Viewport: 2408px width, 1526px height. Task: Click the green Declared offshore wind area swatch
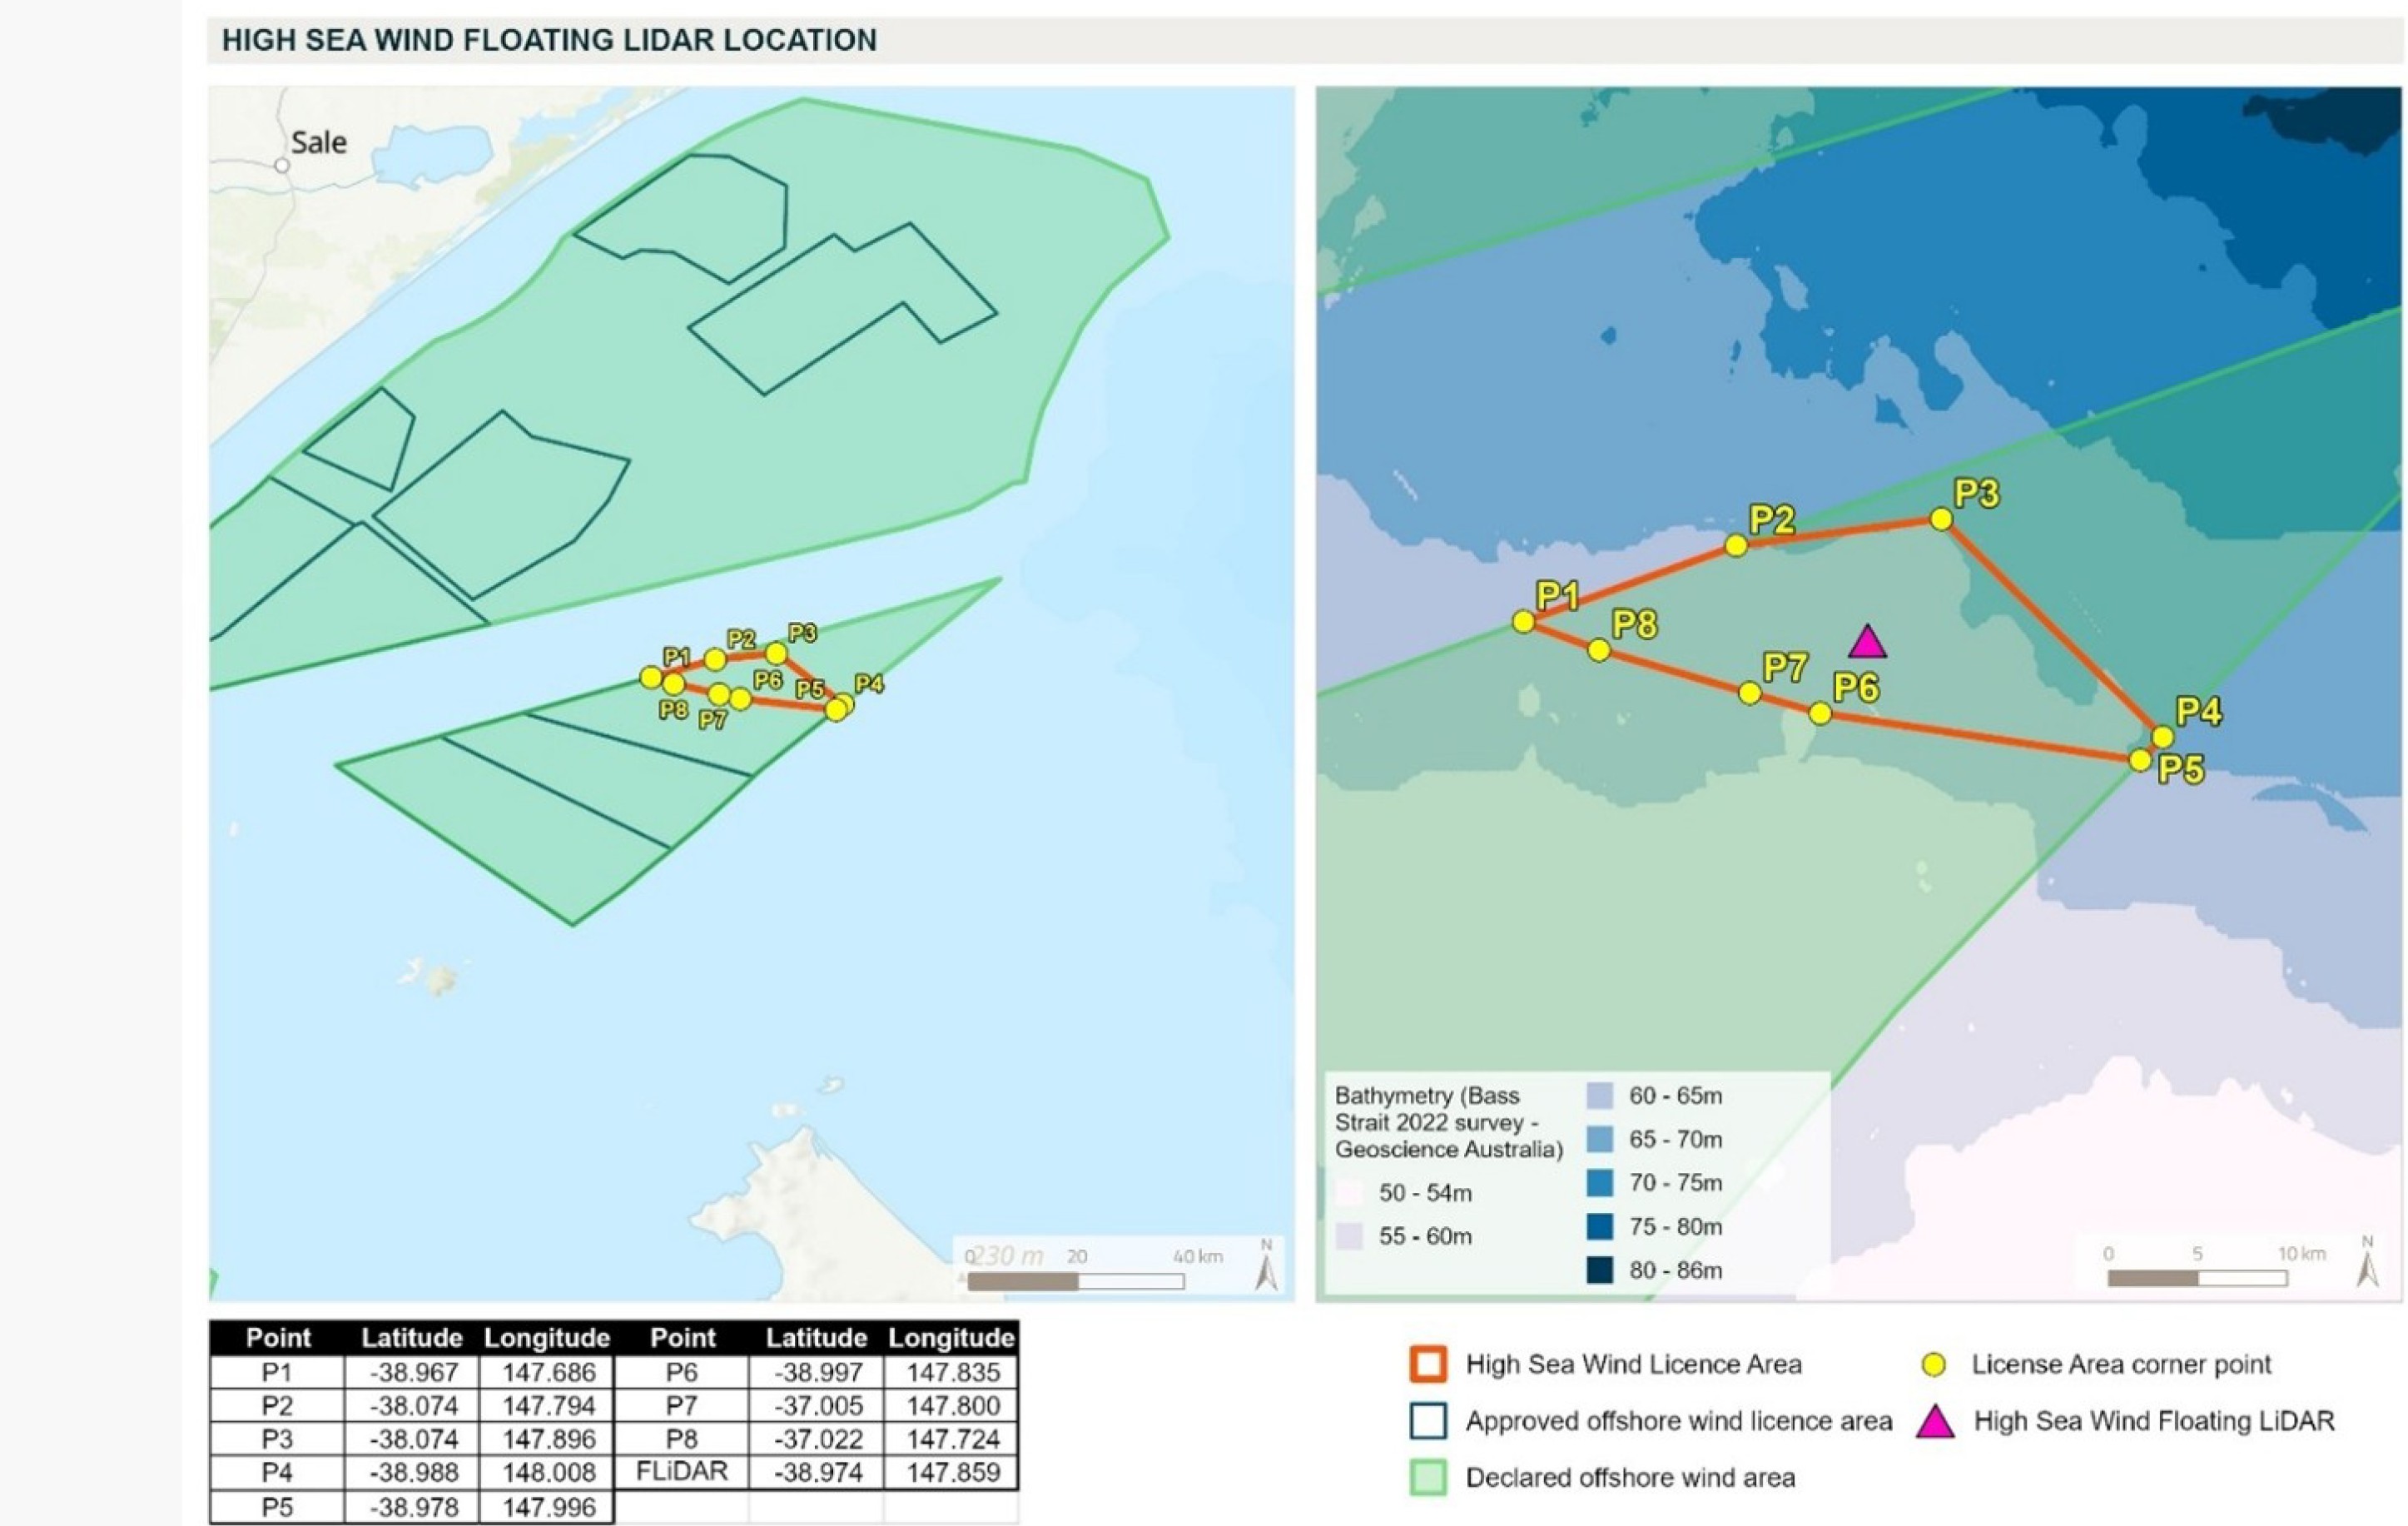click(x=1428, y=1478)
